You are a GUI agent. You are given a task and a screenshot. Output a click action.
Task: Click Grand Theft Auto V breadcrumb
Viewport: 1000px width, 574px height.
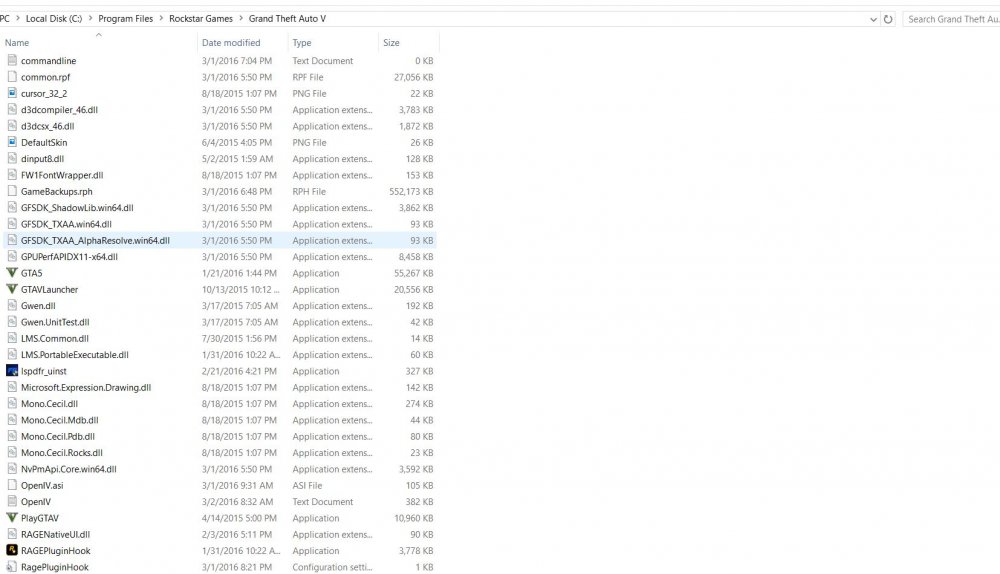pyautogui.click(x=287, y=19)
